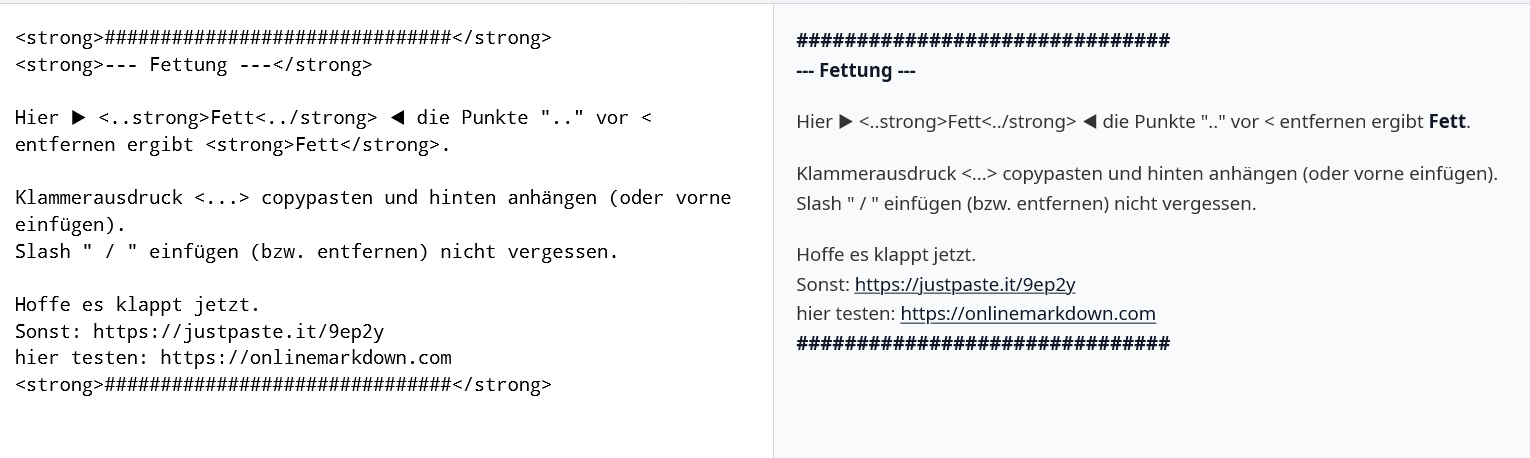Click the "--- Fettung ---" source line in the editor
This screenshot has width=1530, height=458.
tap(193, 65)
